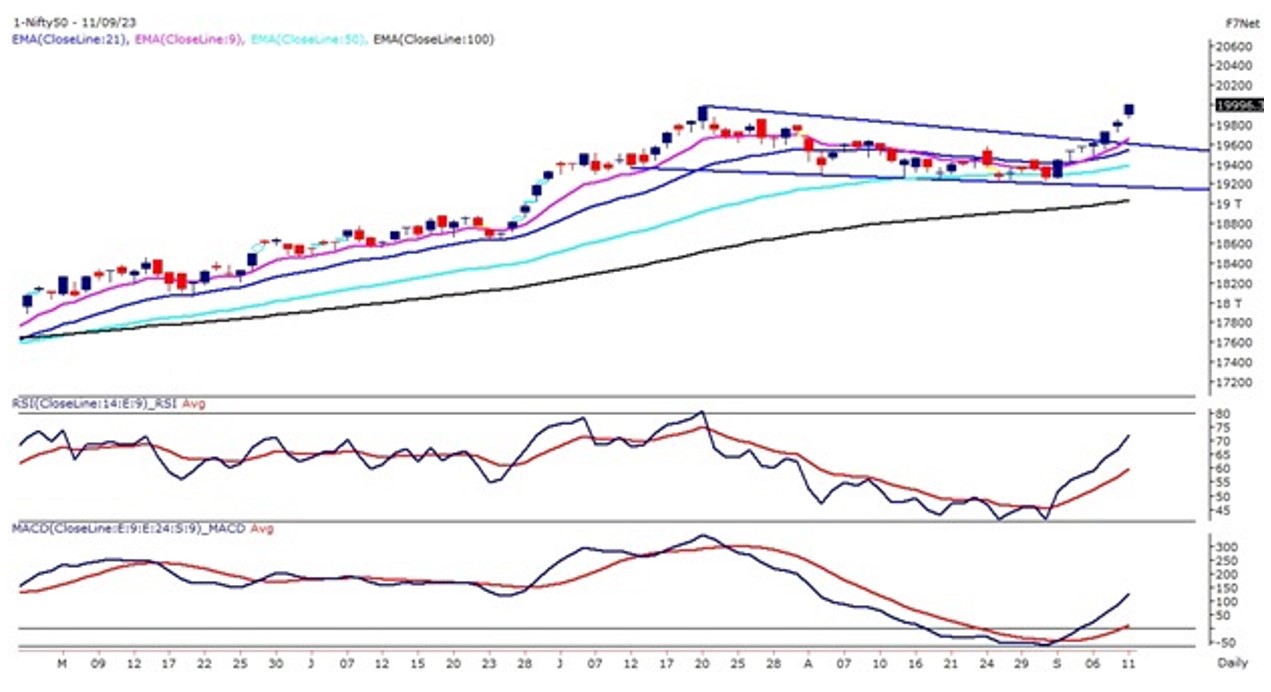Click the '11' final date label on axis

[1129, 662]
